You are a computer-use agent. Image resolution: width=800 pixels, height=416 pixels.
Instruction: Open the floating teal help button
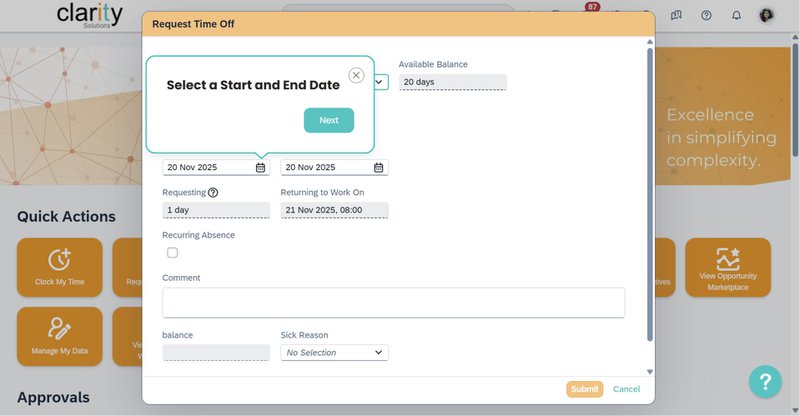click(765, 381)
